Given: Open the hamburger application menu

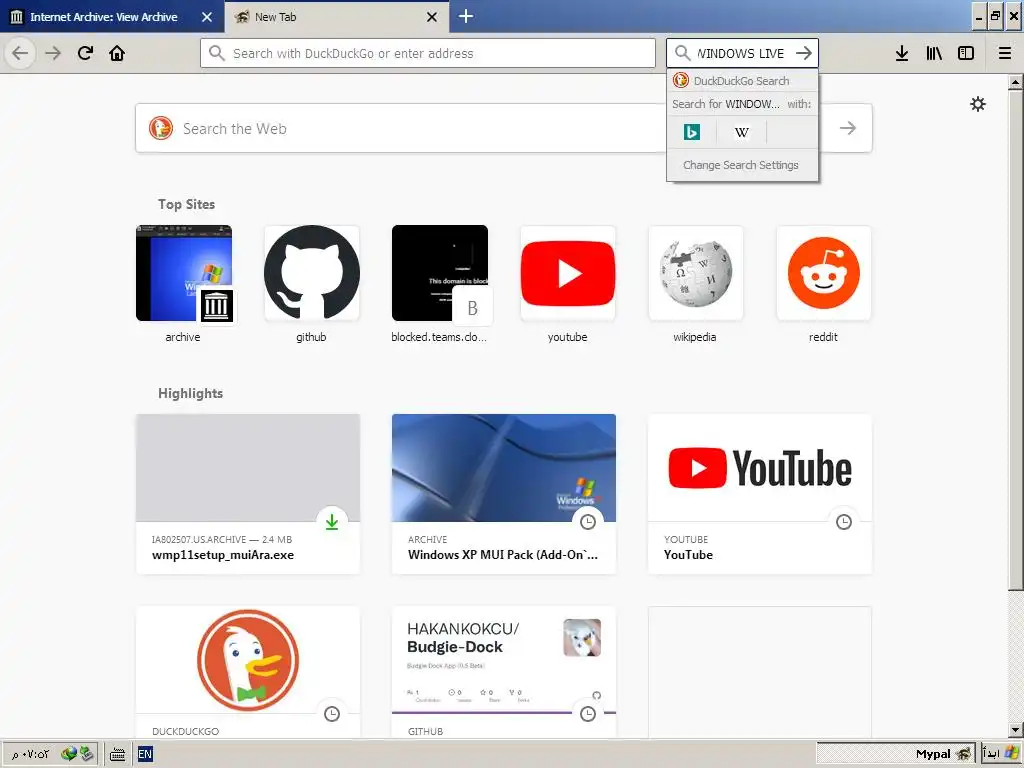Looking at the screenshot, I should click(x=1005, y=53).
